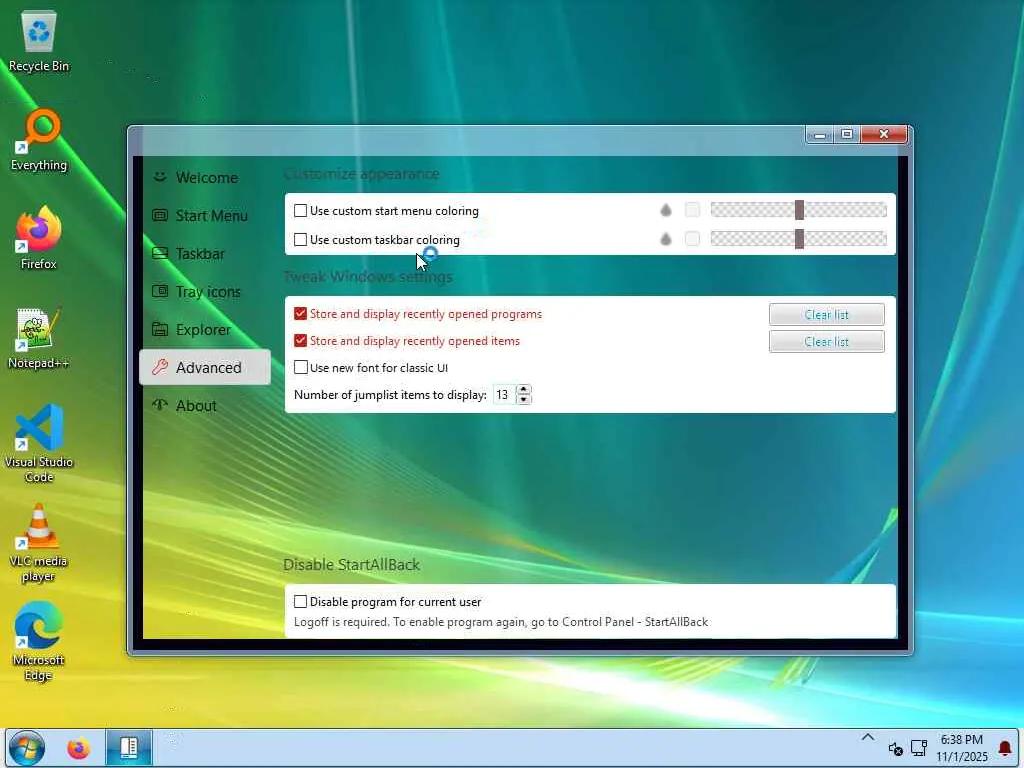The width and height of the screenshot is (1024, 768).
Task: Adjust the start menu transparency slider
Action: (x=799, y=210)
